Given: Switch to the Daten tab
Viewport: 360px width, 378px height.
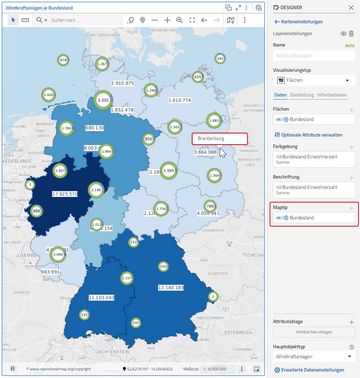Looking at the screenshot, I should click(x=280, y=95).
